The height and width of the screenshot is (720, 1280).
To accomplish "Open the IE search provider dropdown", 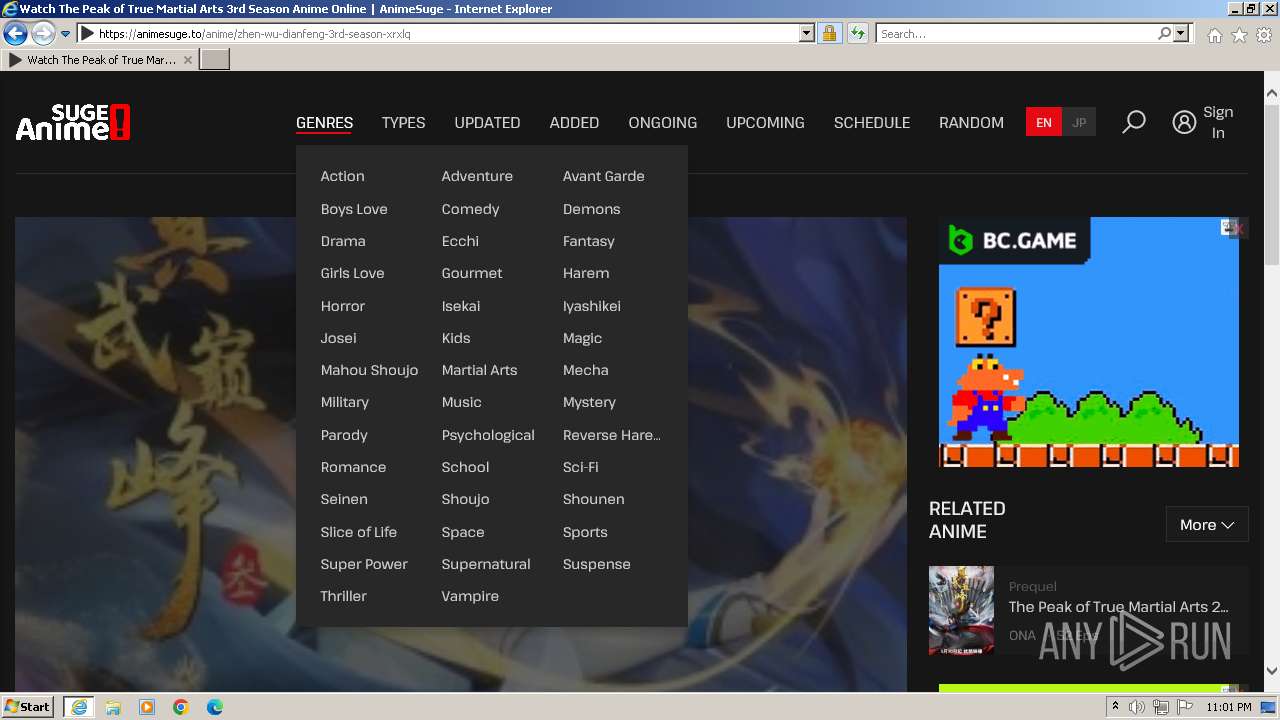I will (1182, 33).
